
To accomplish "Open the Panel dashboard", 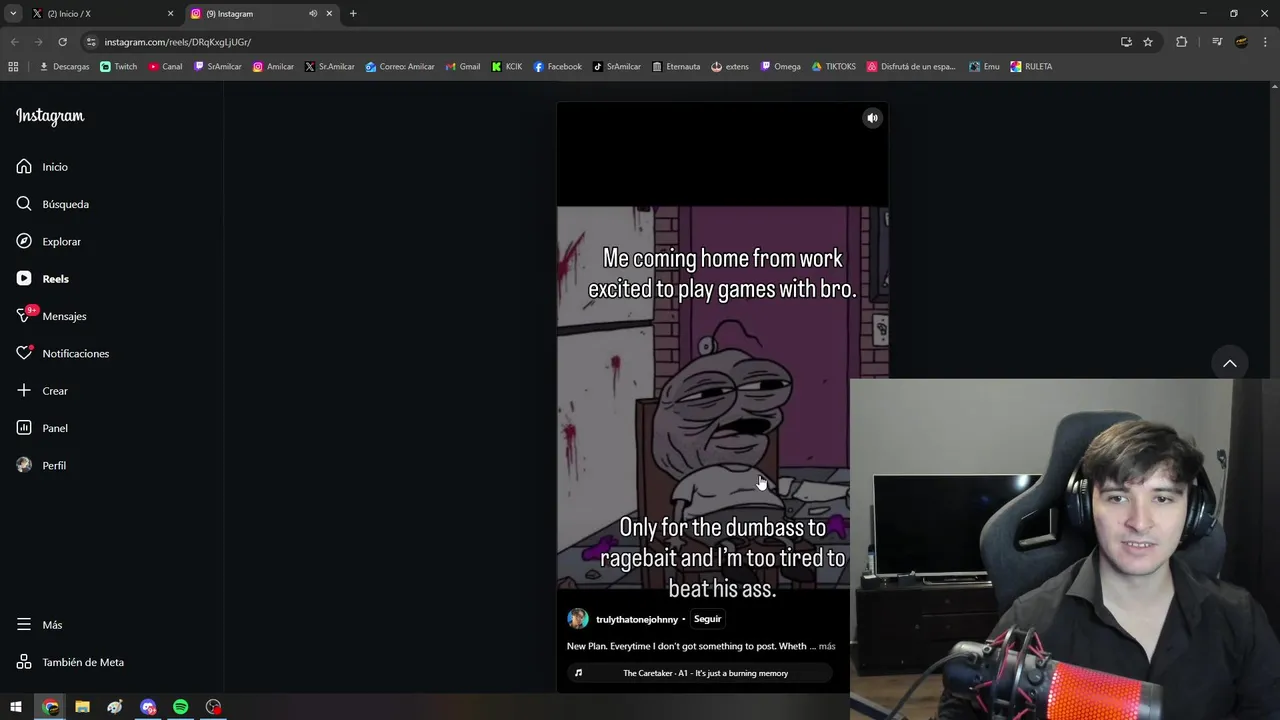I will tap(42, 428).
